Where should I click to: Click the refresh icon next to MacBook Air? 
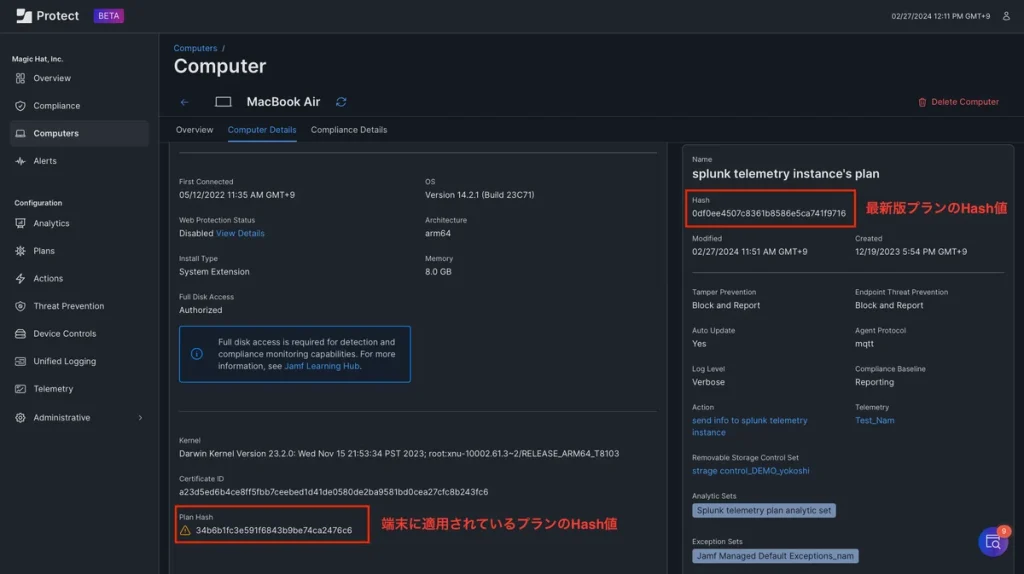(x=341, y=102)
